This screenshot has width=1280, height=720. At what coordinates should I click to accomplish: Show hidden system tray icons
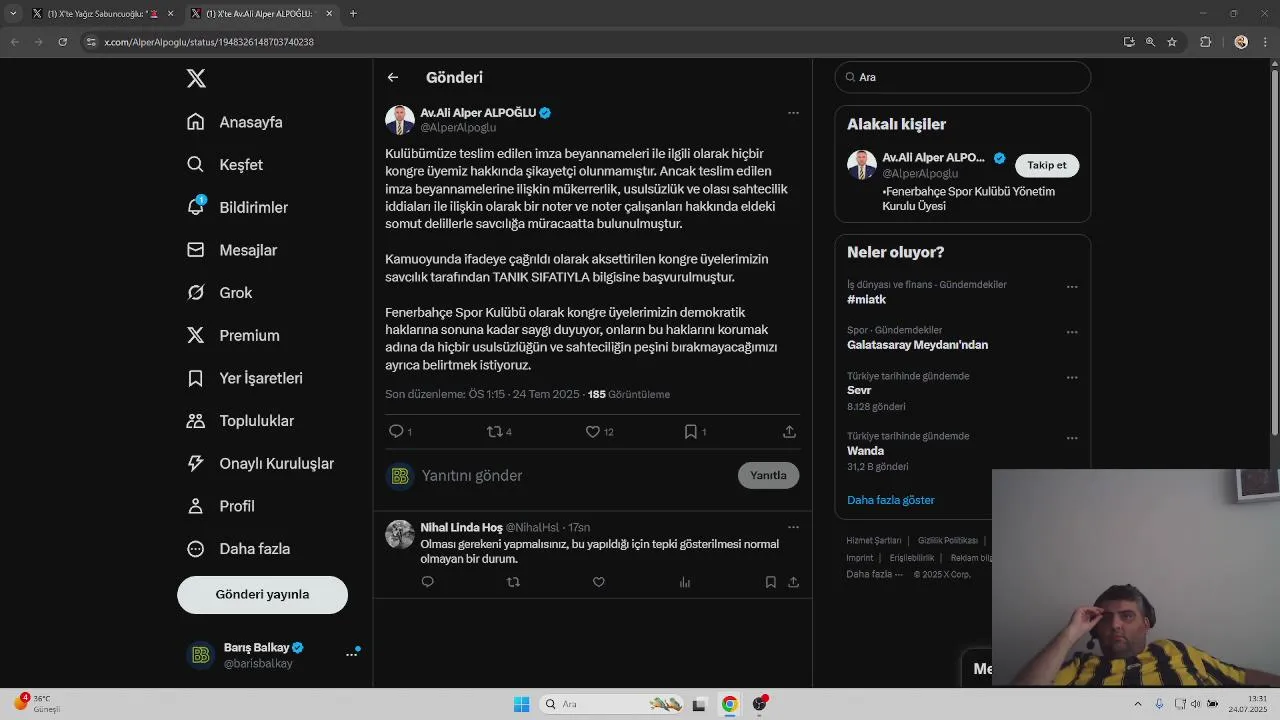[x=1137, y=704]
